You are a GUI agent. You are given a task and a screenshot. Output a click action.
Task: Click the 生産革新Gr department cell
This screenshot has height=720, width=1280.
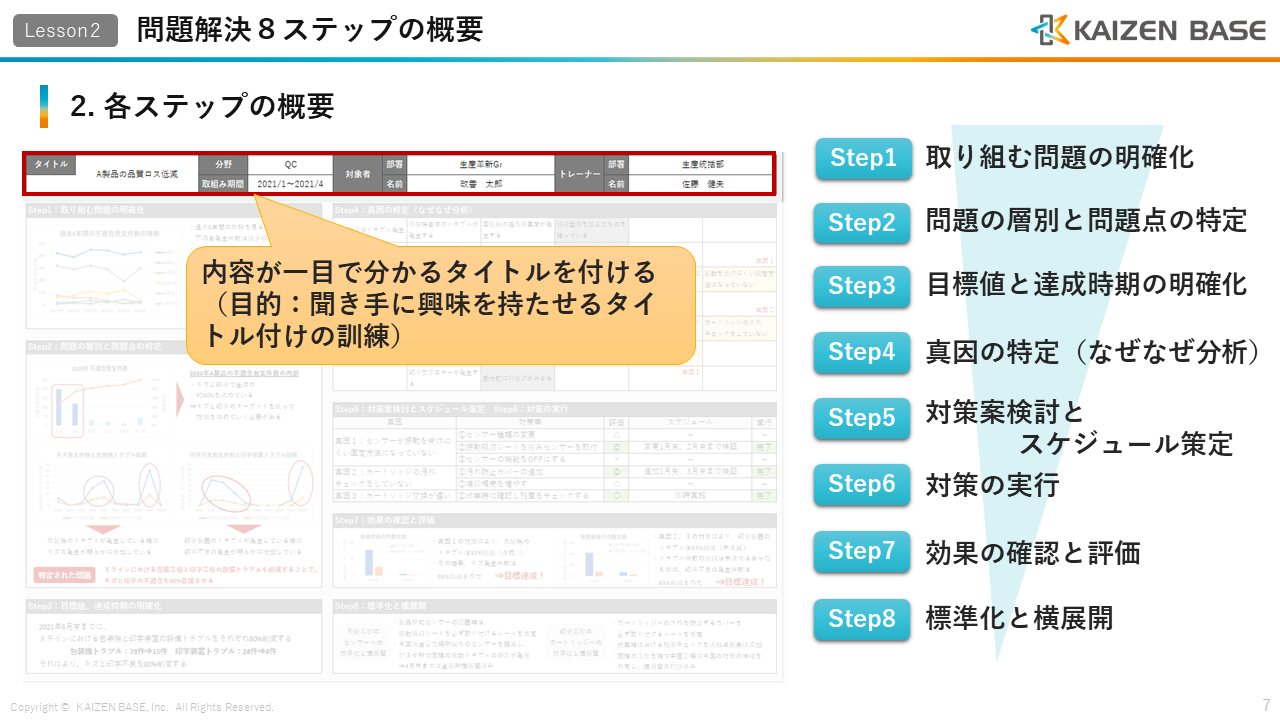481,164
